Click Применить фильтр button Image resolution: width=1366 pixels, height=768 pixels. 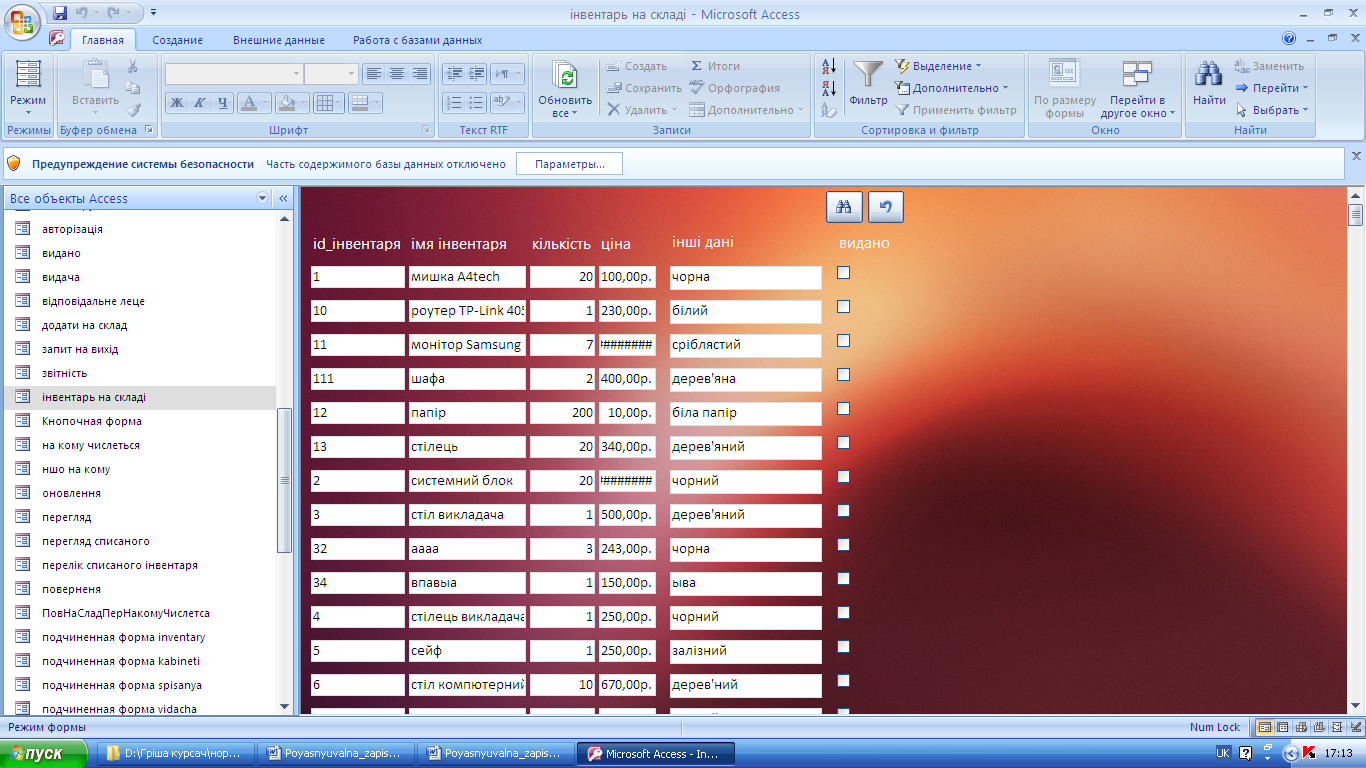[x=955, y=110]
